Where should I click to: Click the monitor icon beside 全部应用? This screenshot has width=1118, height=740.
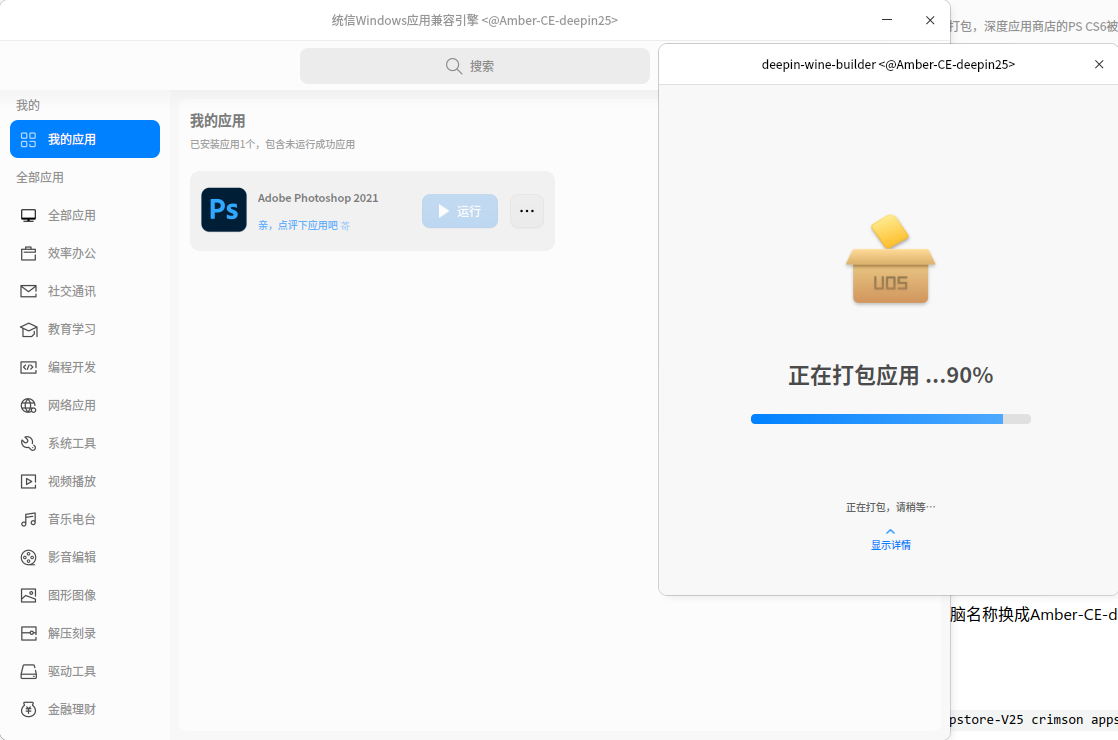point(29,215)
